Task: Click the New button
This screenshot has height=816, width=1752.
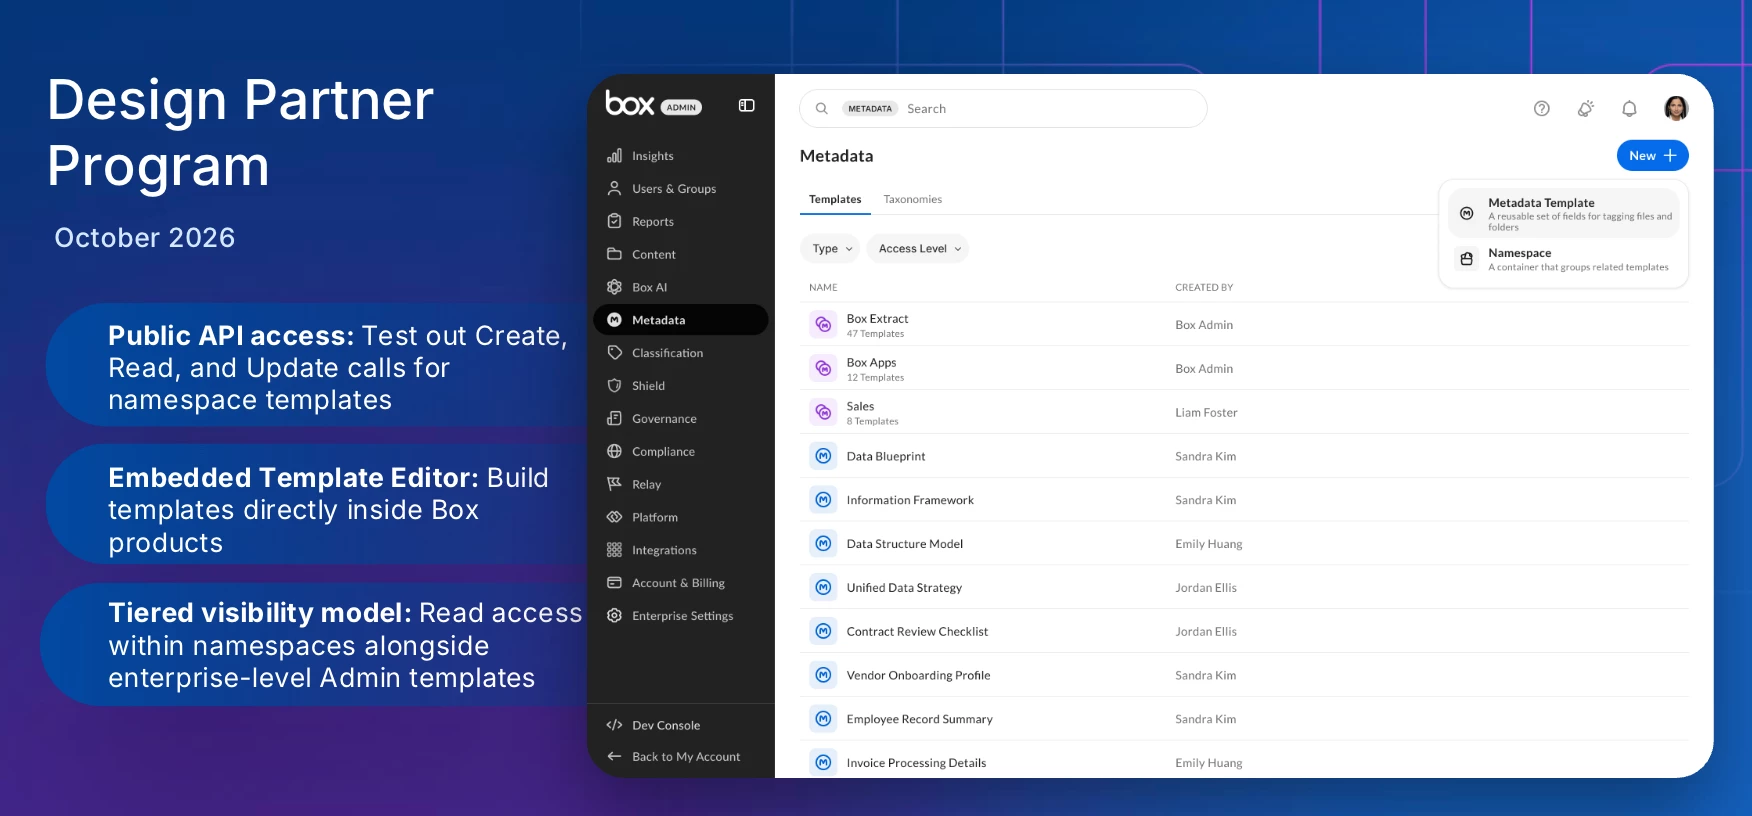Action: pos(1652,156)
